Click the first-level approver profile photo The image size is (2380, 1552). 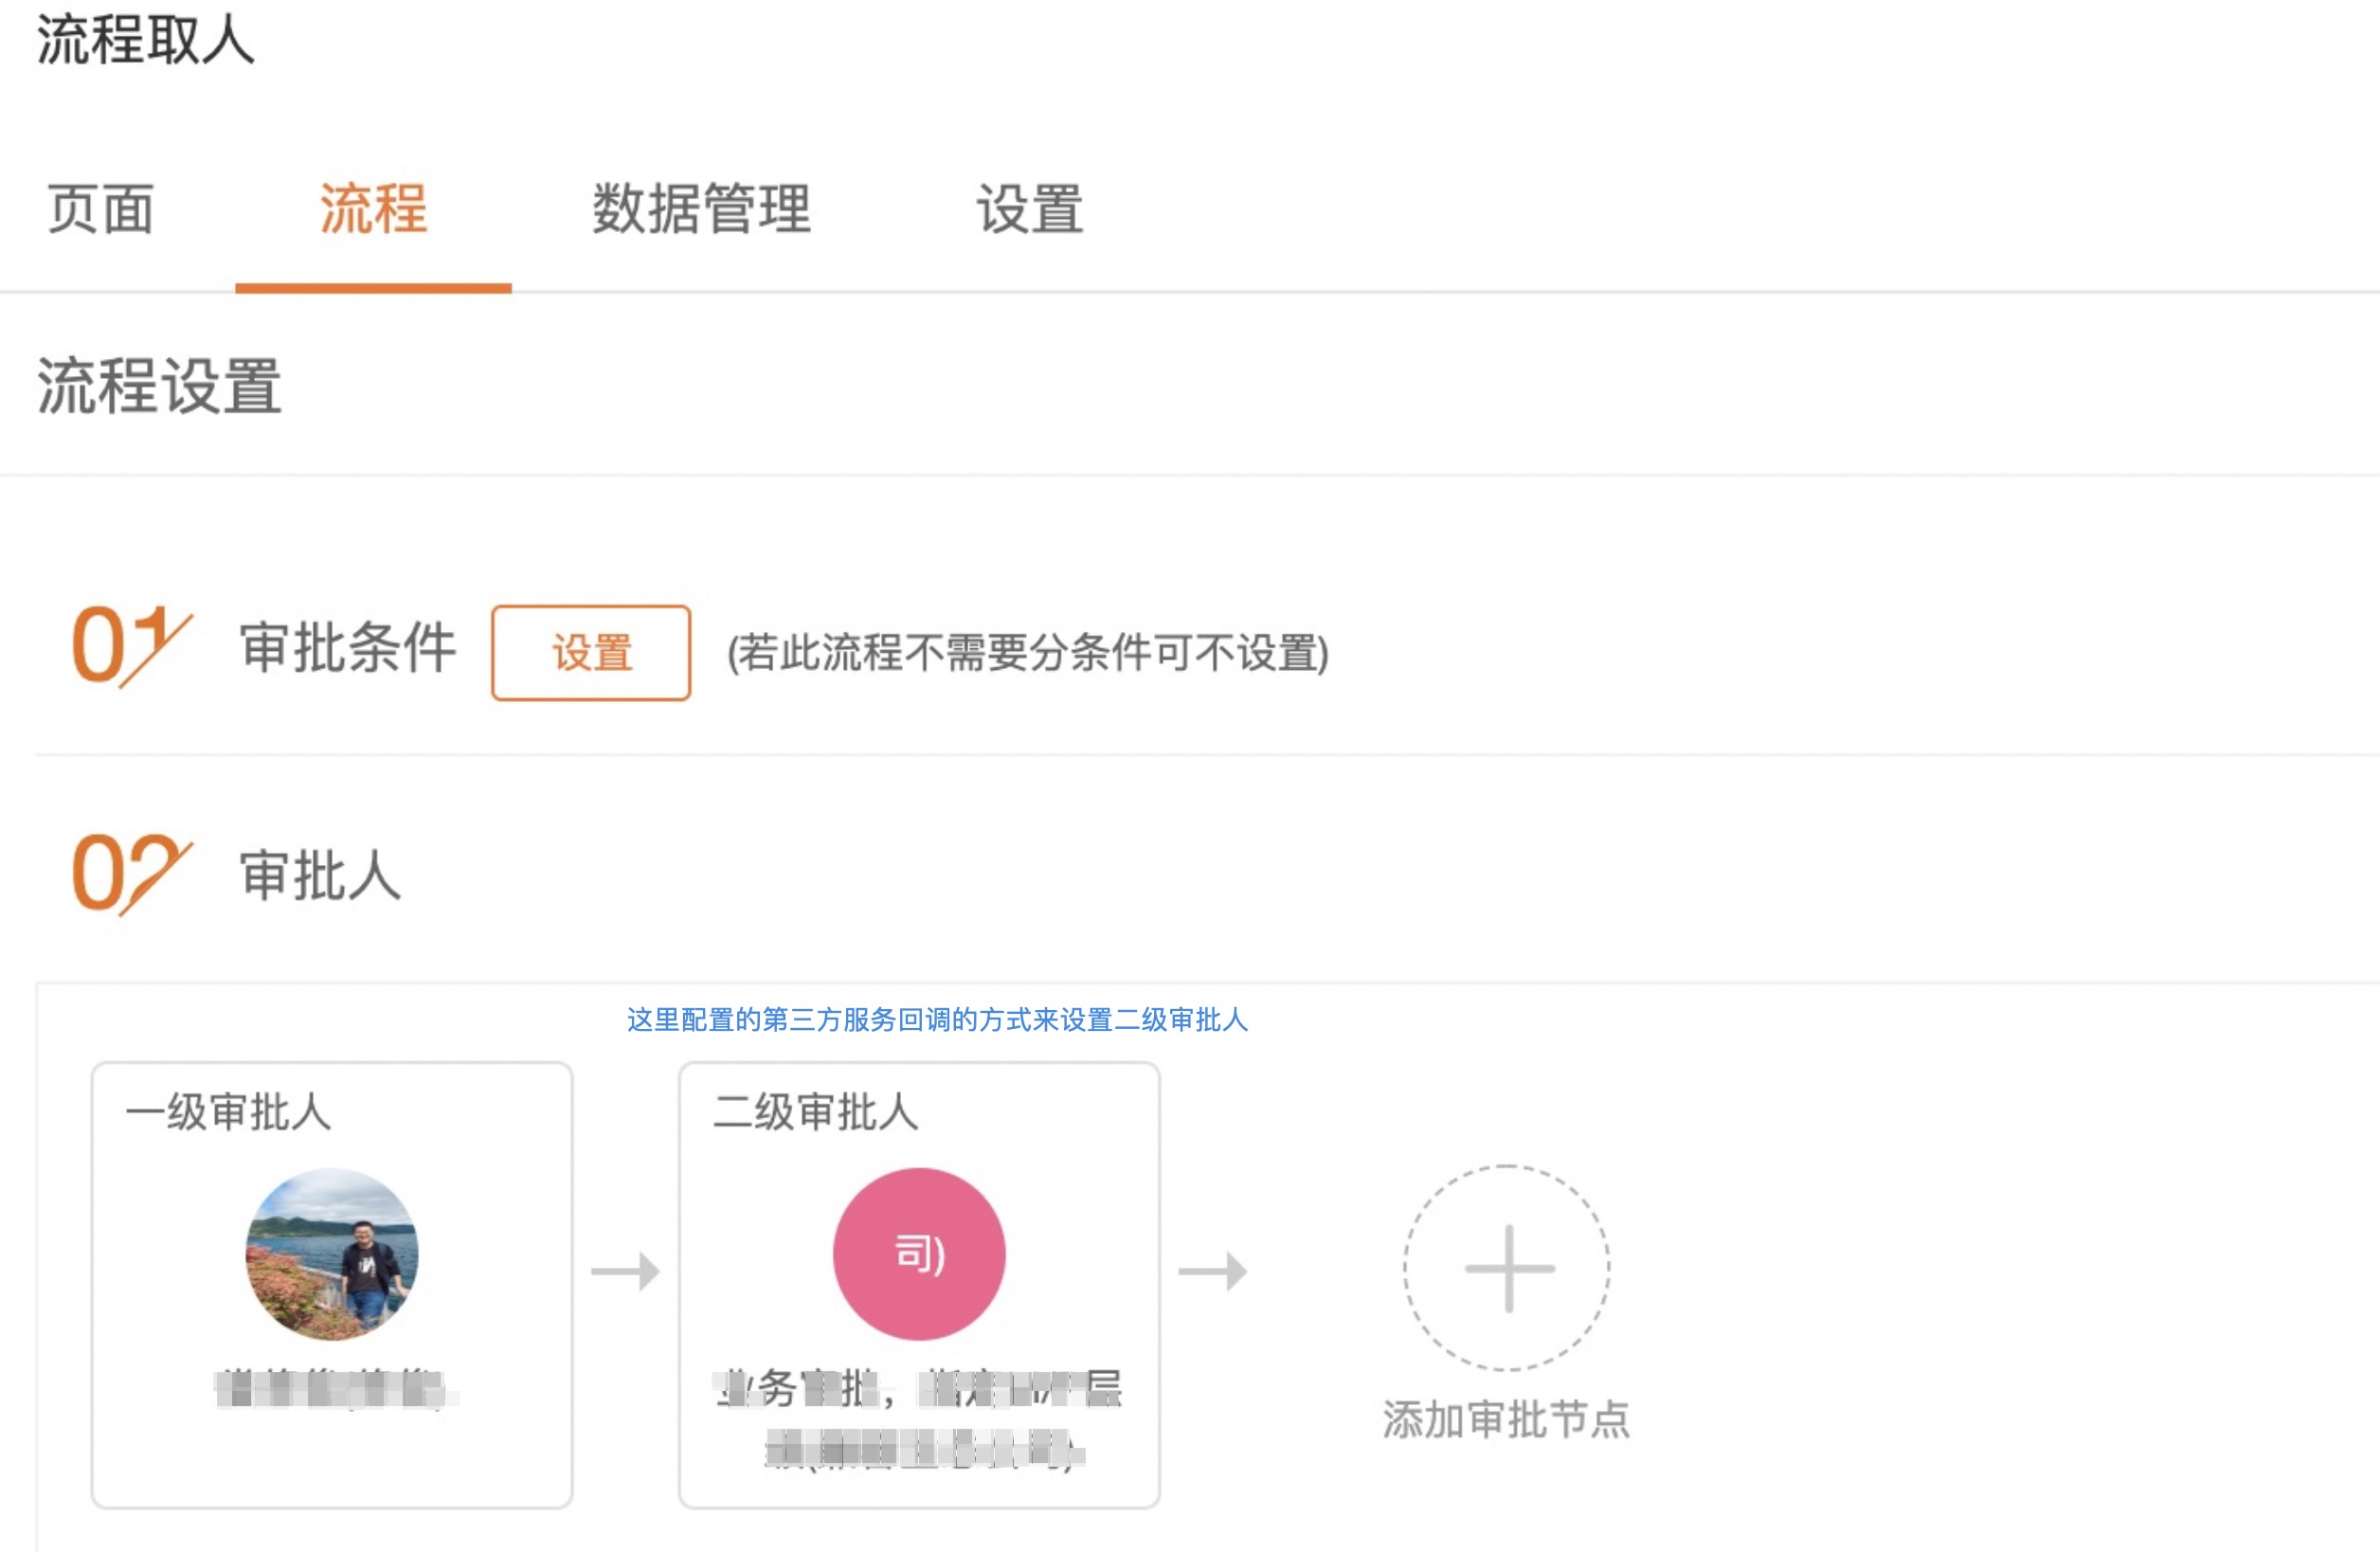(332, 1254)
